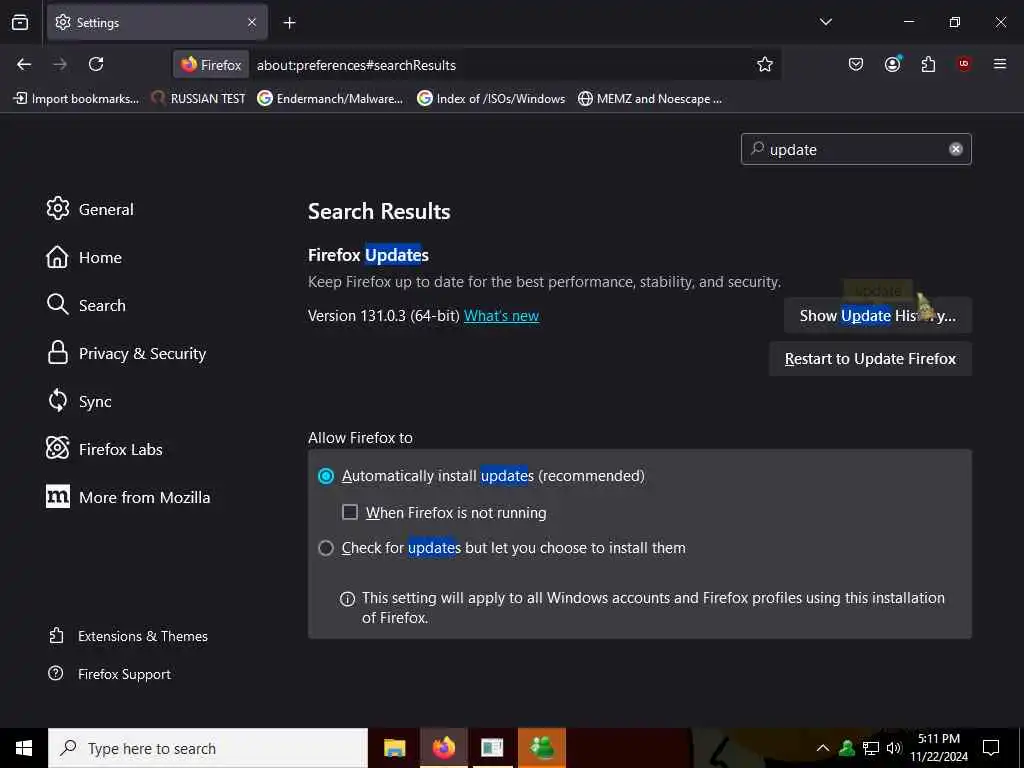
Task: Open the Firefox application menu
Action: point(1000,64)
